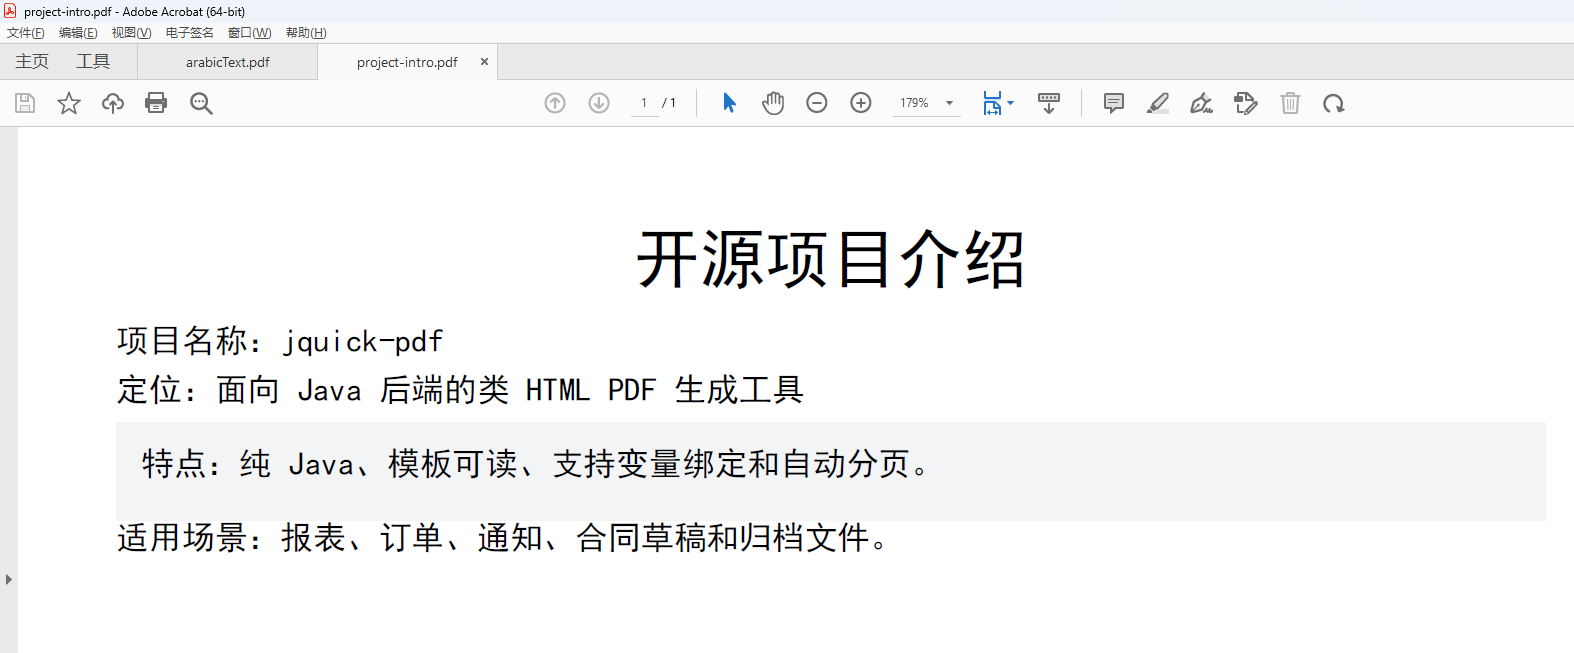Go to previous page arrow
The image size is (1574, 653).
click(x=555, y=103)
